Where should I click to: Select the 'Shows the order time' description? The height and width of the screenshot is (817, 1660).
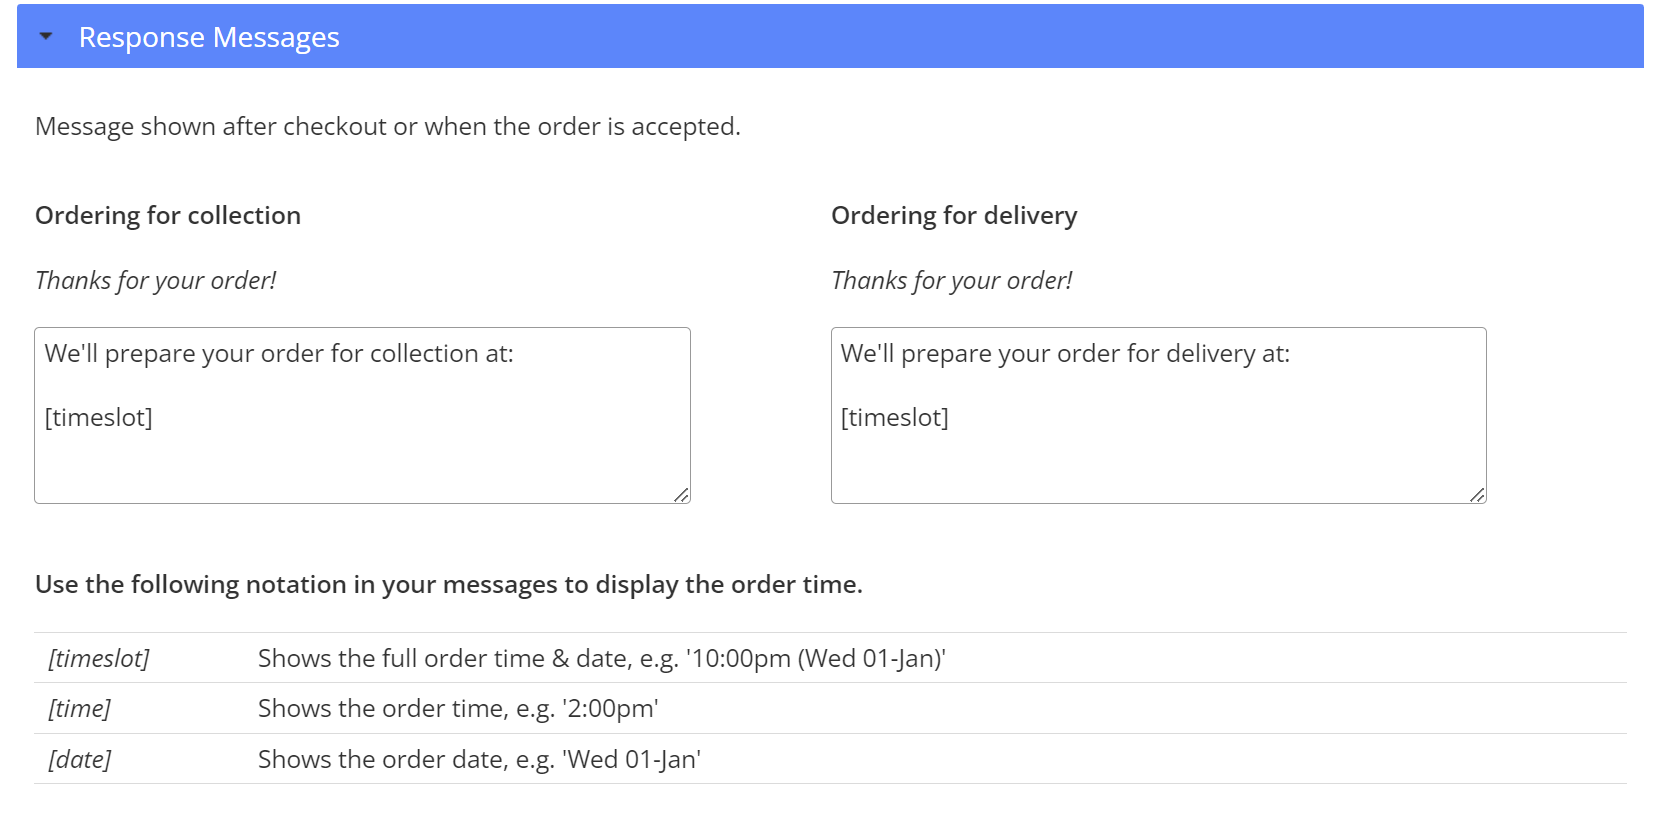coord(458,708)
